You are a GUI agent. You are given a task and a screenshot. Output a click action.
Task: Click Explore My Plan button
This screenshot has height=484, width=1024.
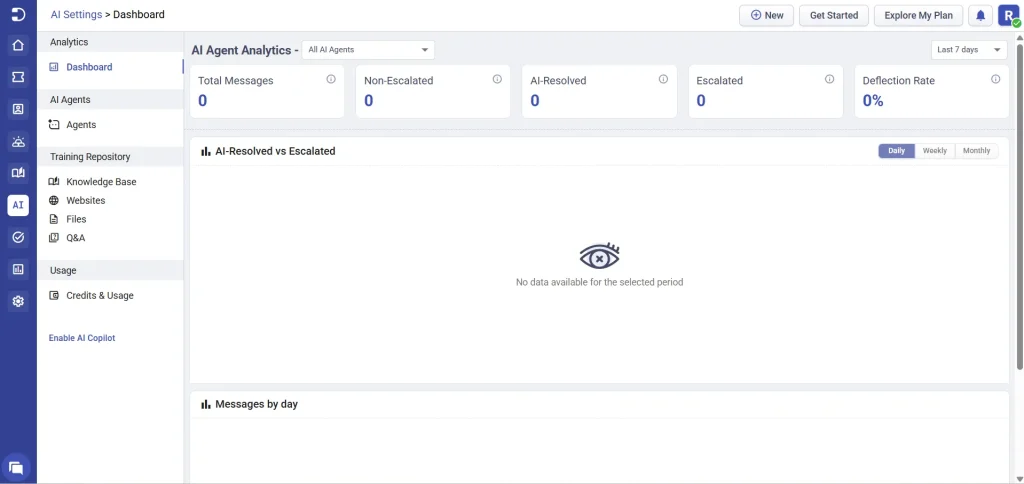point(918,15)
